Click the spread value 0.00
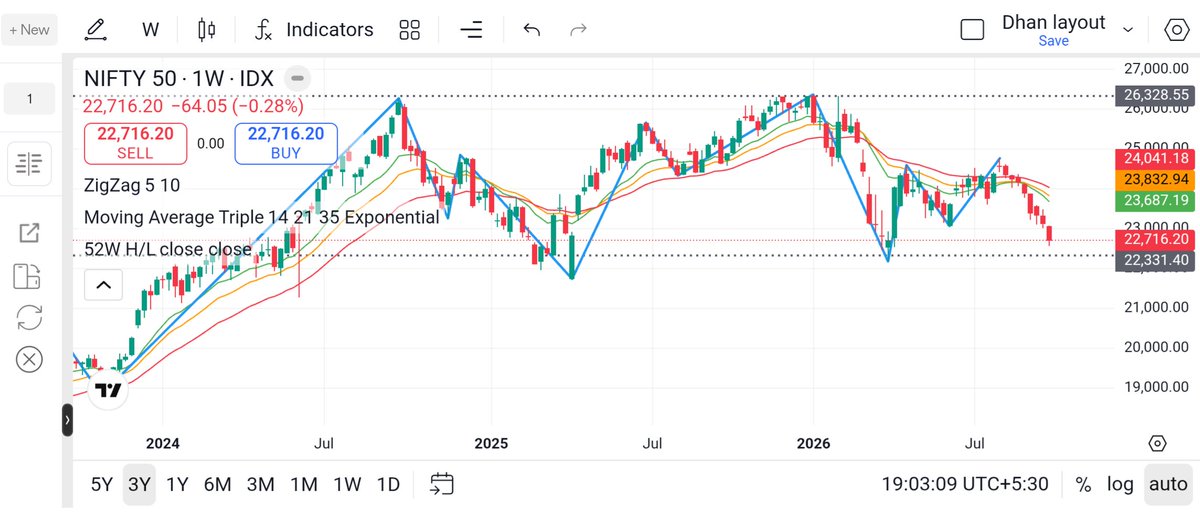1200x515 pixels. pyautogui.click(x=211, y=143)
